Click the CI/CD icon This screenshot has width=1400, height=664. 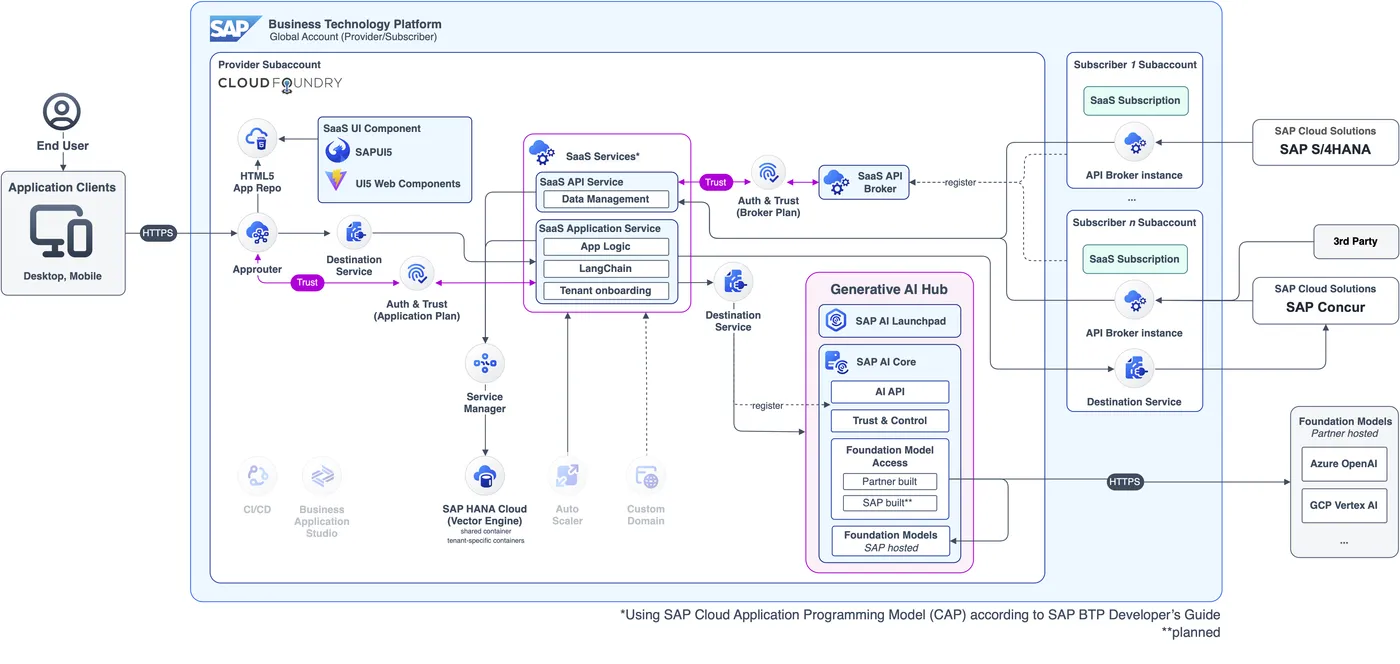[257, 476]
